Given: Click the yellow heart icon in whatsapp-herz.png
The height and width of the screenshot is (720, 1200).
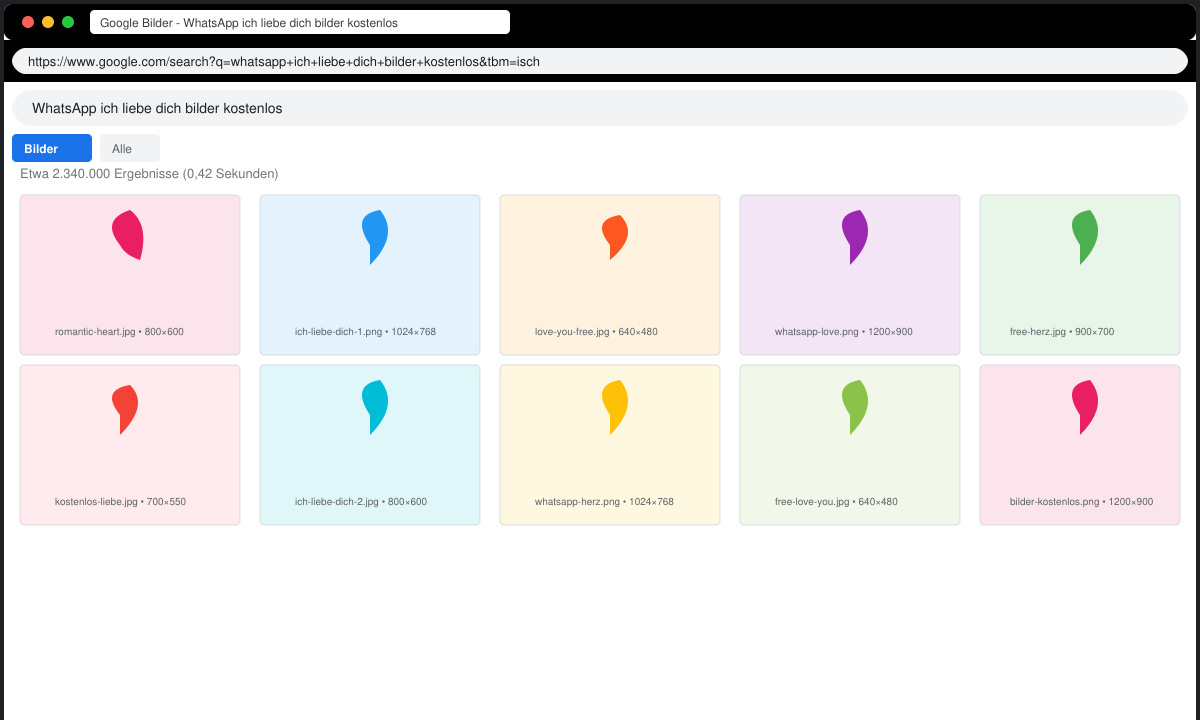Looking at the screenshot, I should (614, 407).
